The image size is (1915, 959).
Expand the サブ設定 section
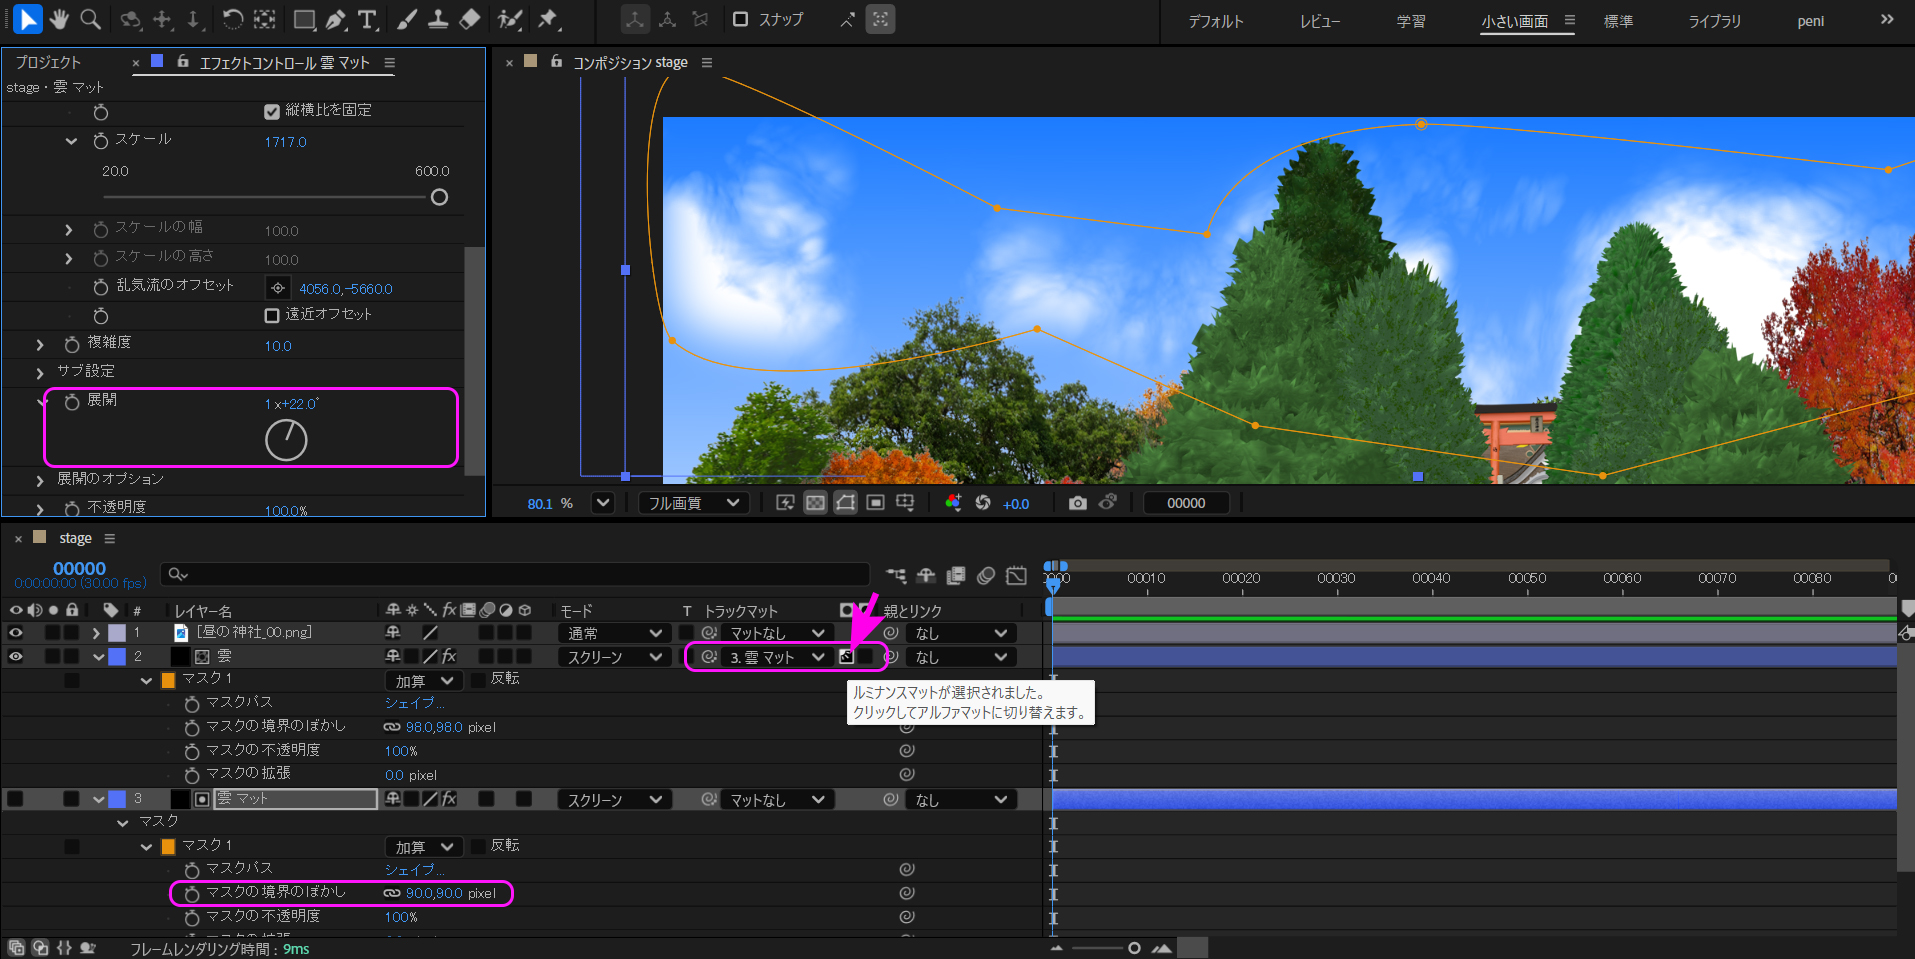click(x=40, y=372)
